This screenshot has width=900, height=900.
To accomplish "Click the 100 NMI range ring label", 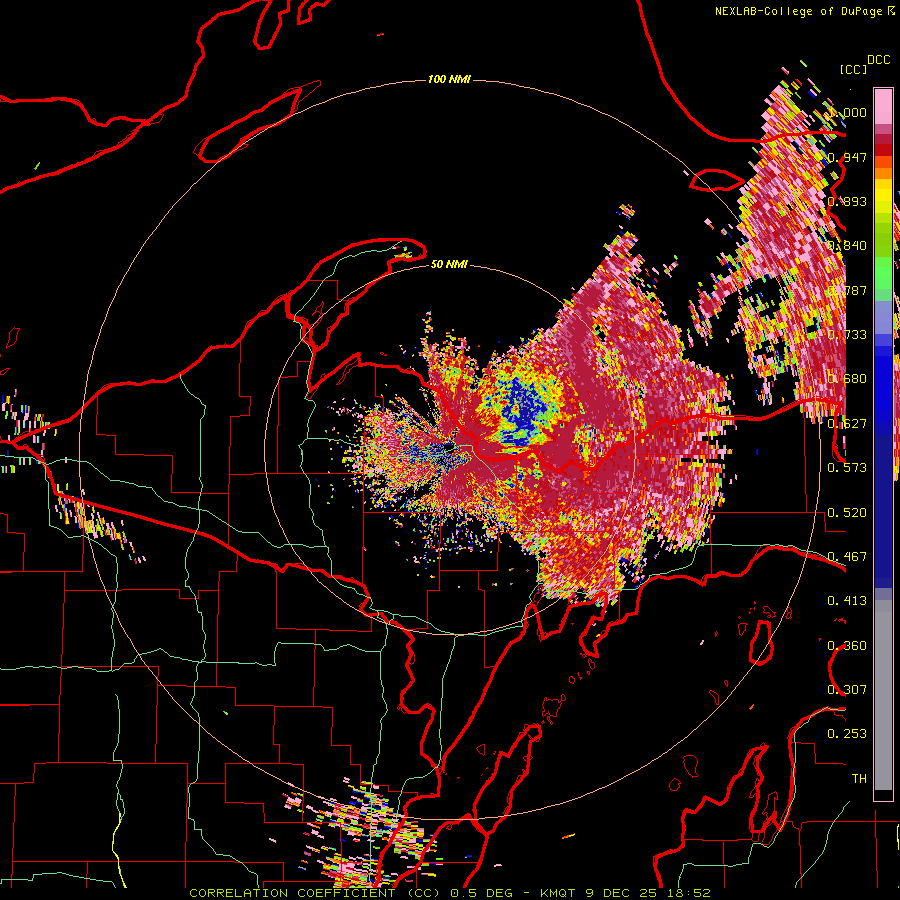I will (449, 79).
